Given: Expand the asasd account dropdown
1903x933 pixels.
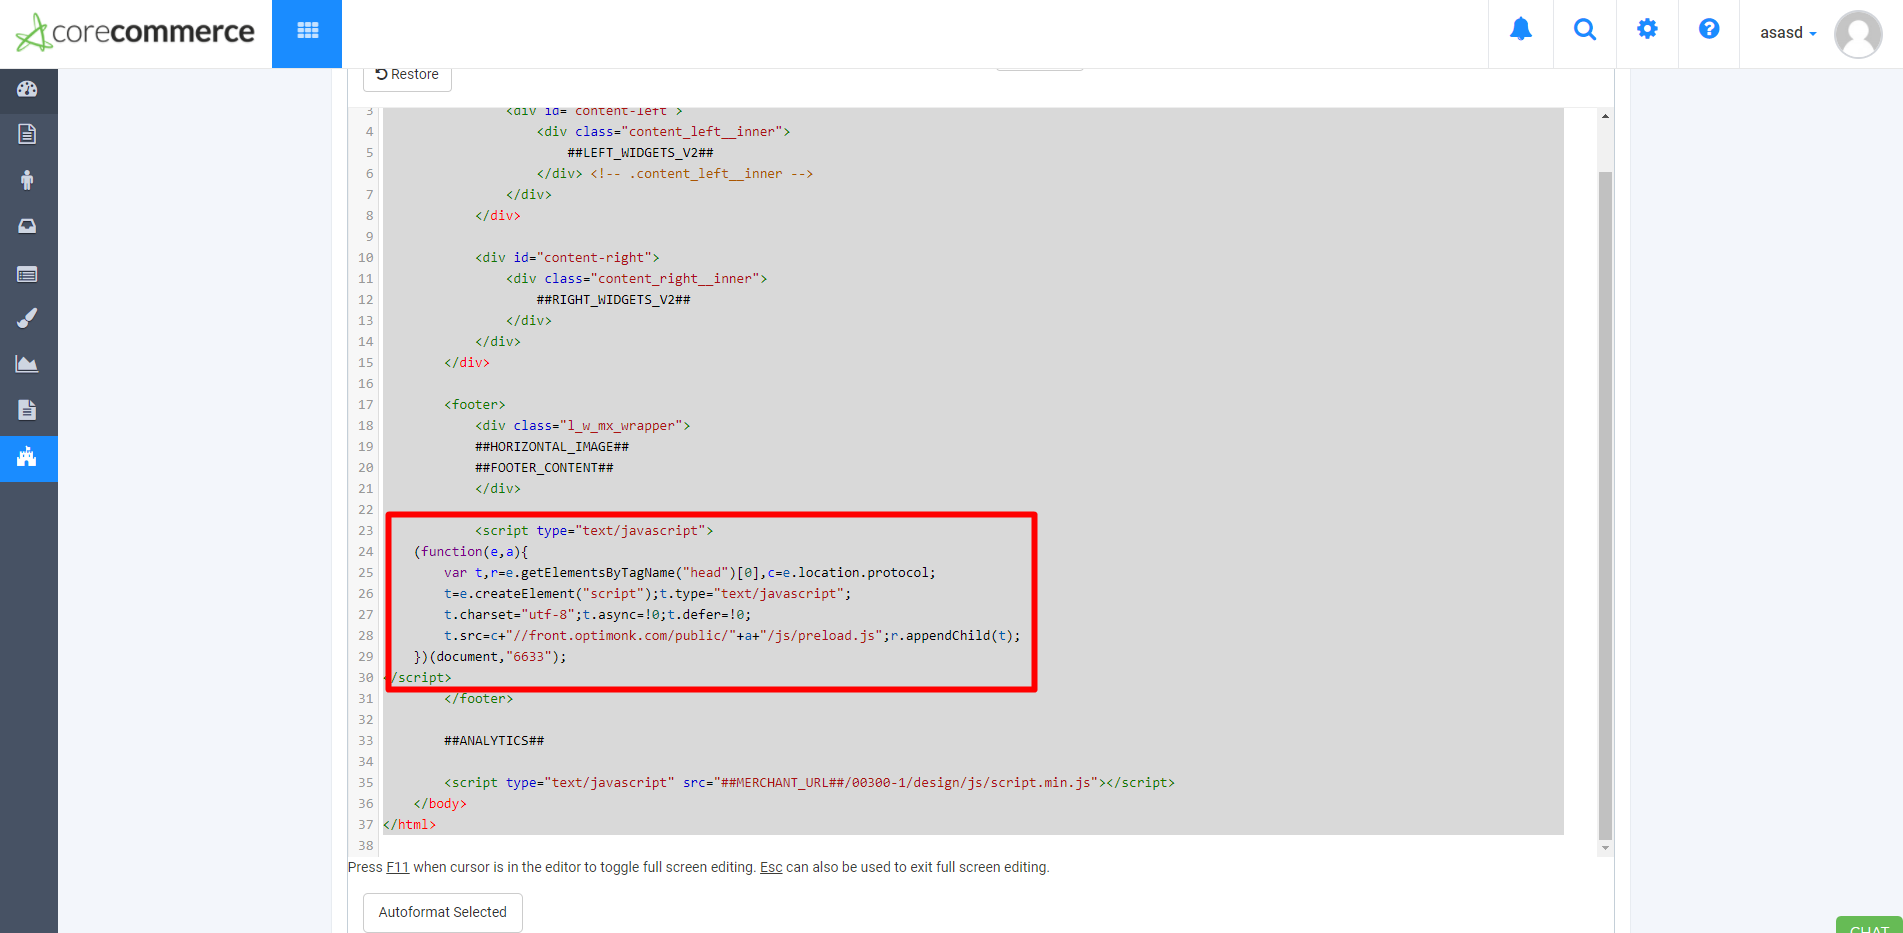Looking at the screenshot, I should pyautogui.click(x=1788, y=33).
